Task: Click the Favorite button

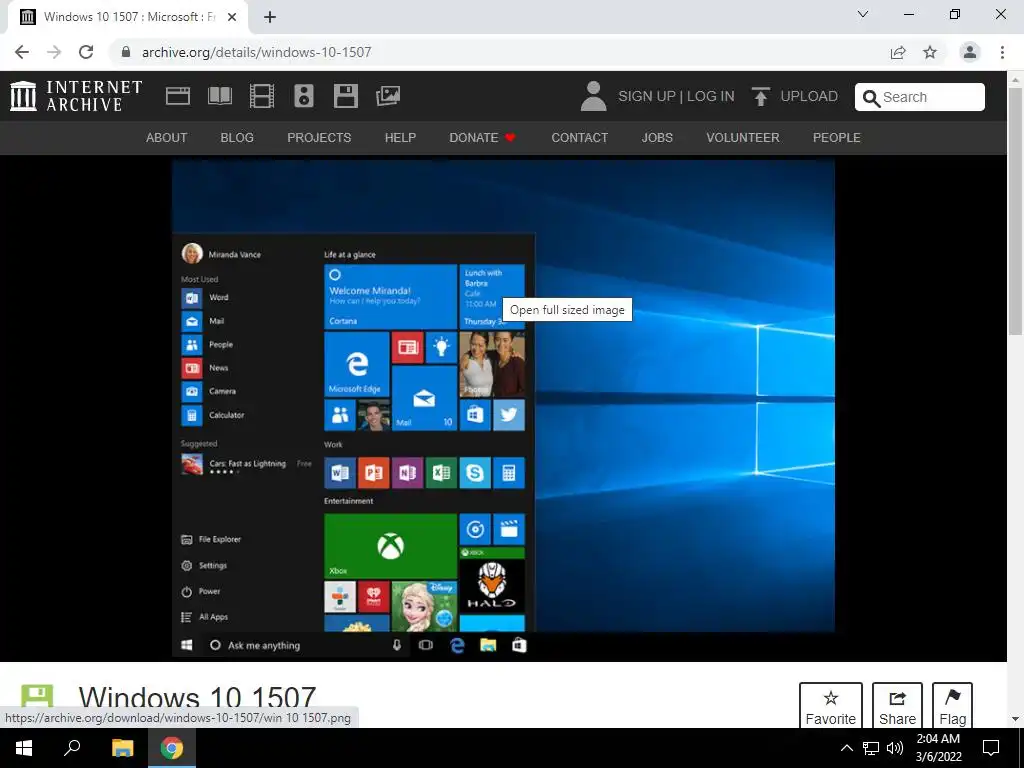Action: 831,705
